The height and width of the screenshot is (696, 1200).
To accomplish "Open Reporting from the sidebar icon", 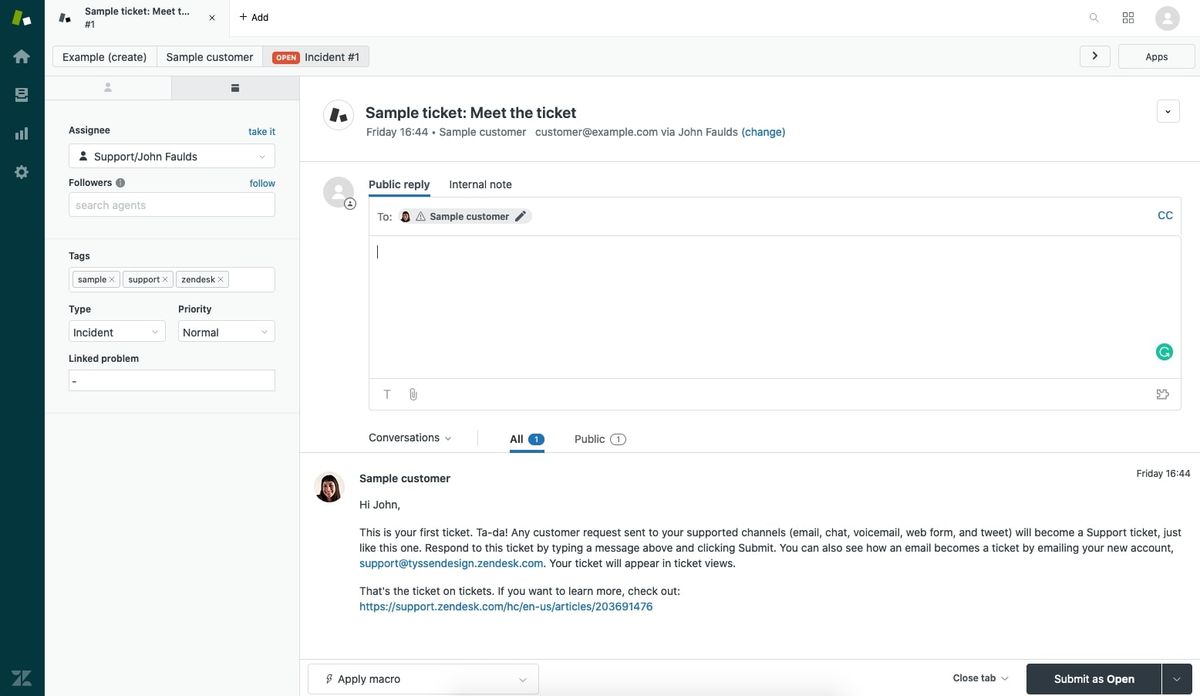I will point(21,133).
